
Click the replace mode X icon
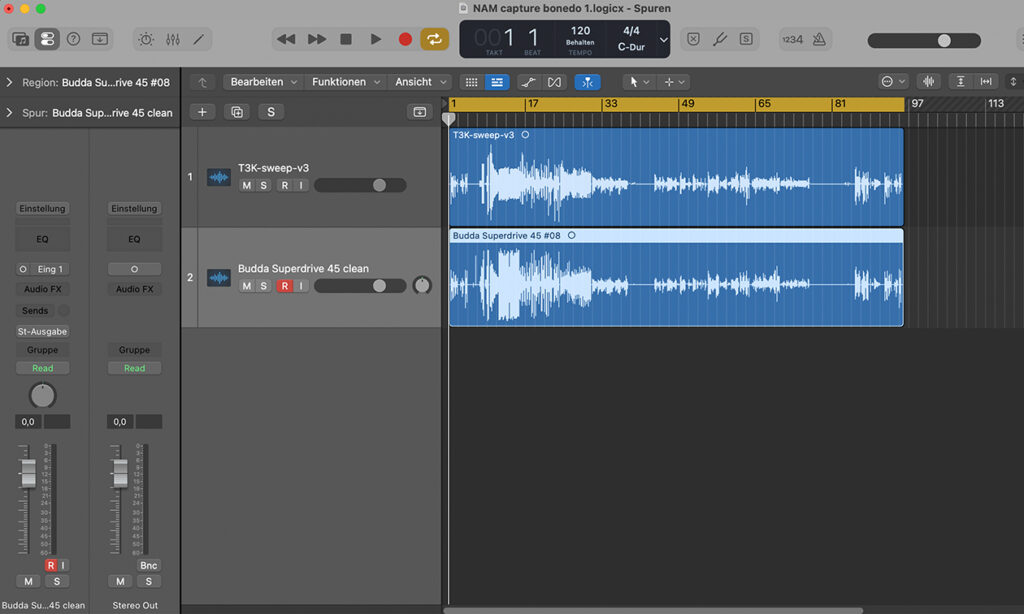(x=694, y=39)
